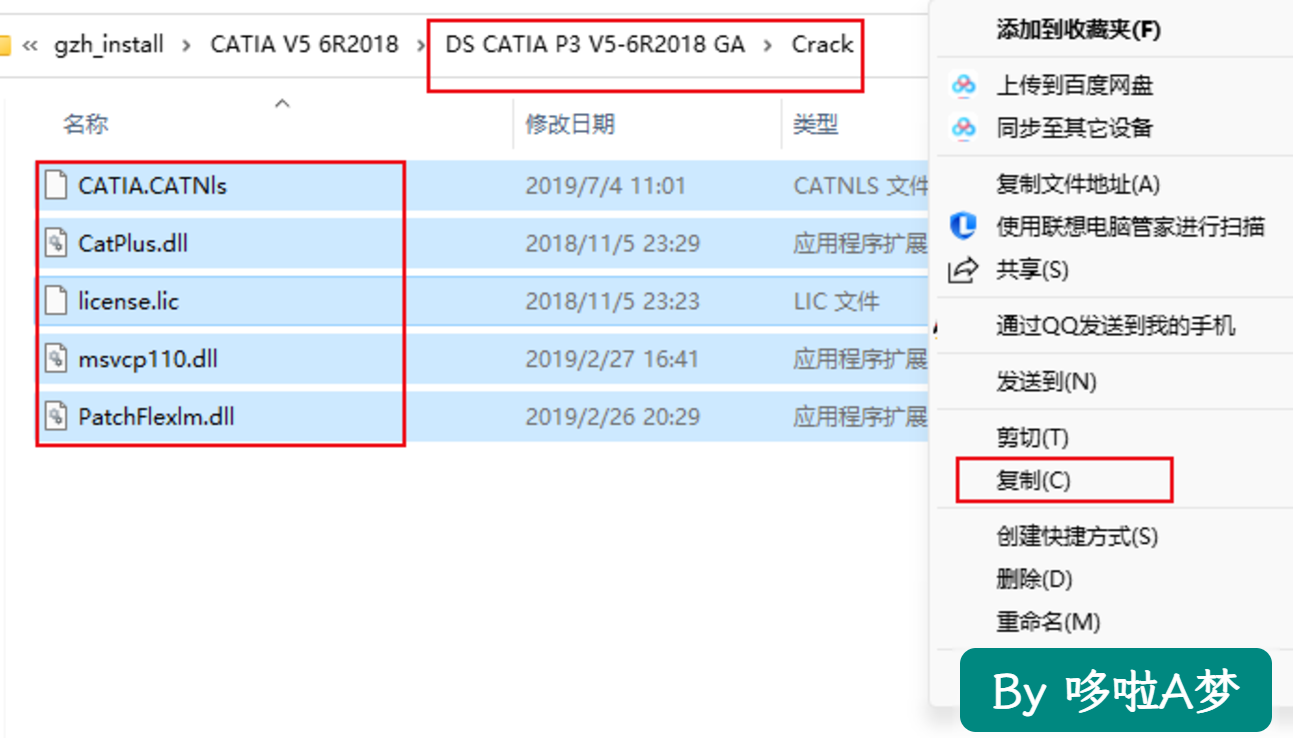Image resolution: width=1293 pixels, height=738 pixels.
Task: Click the share icon beside 共享(S)
Action: click(x=963, y=270)
